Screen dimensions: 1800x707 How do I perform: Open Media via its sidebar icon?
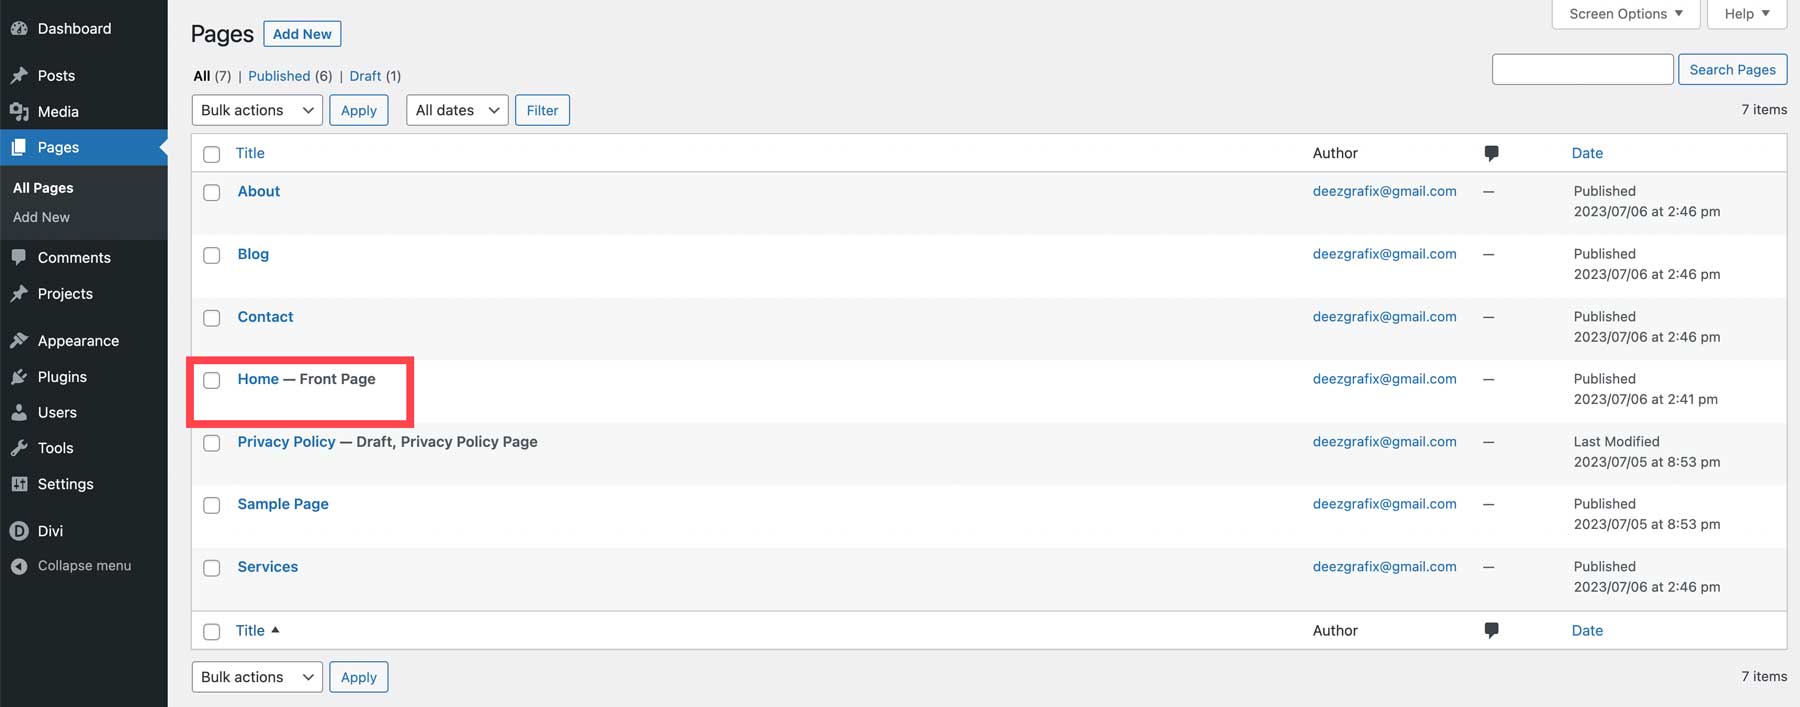click(x=19, y=112)
